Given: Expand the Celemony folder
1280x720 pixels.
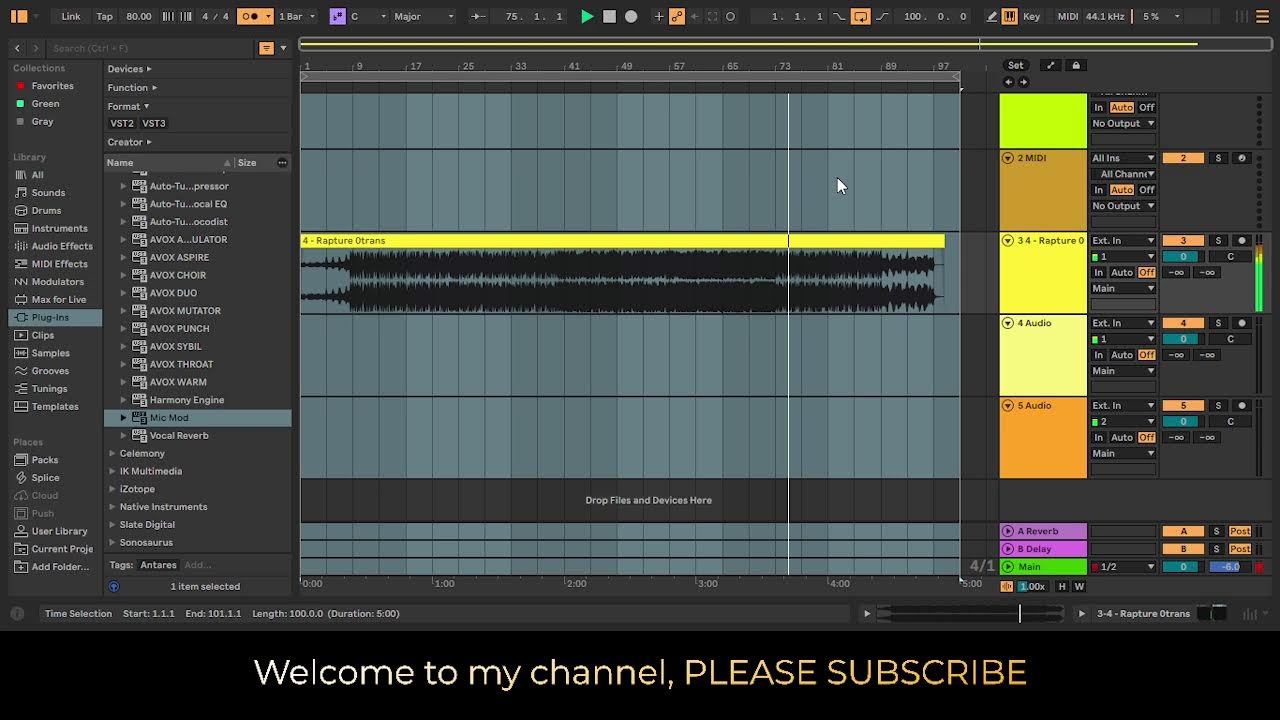Looking at the screenshot, I should (112, 454).
